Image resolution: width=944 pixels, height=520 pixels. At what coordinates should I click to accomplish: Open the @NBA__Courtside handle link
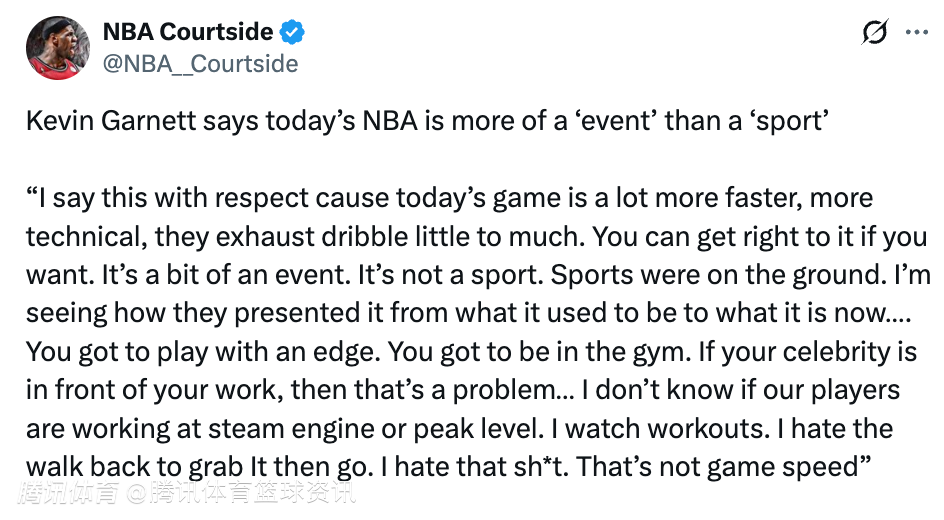tap(200, 63)
